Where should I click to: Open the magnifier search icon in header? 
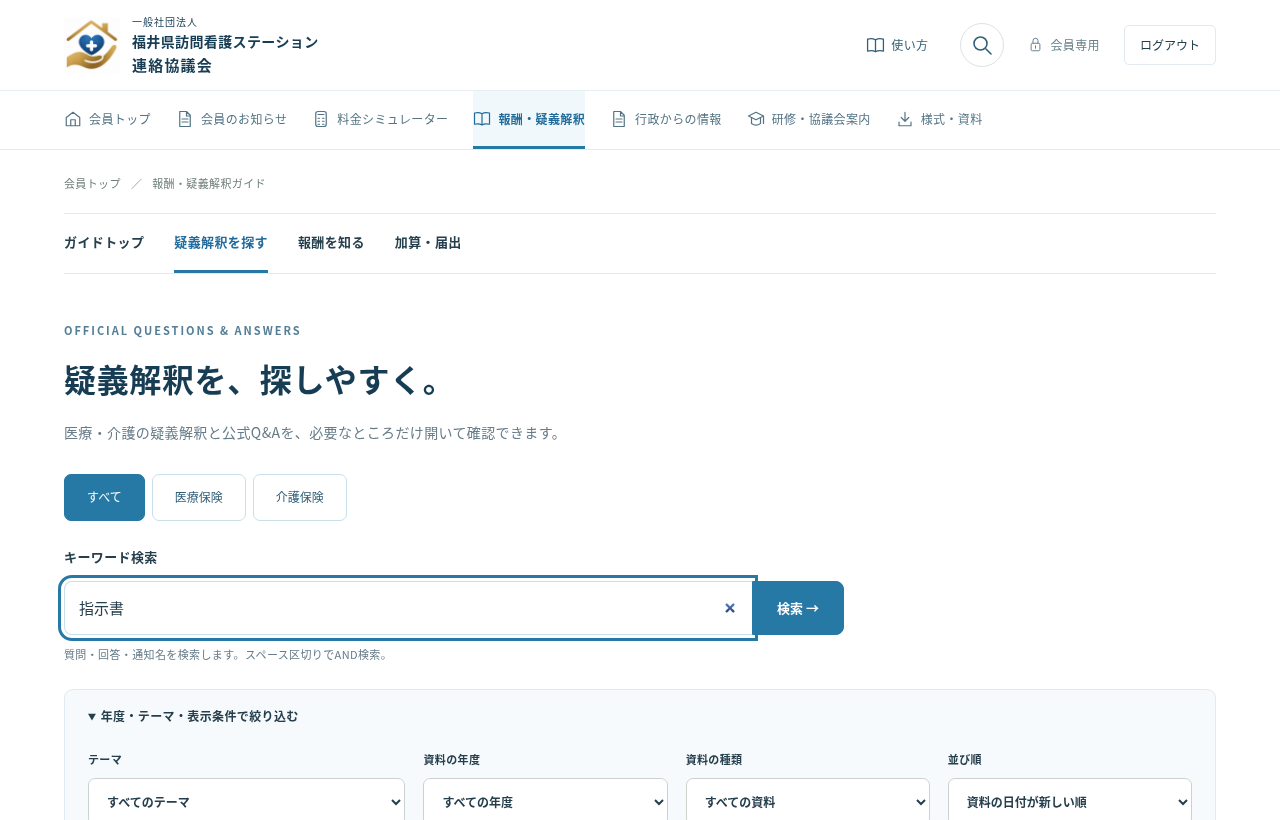point(982,45)
